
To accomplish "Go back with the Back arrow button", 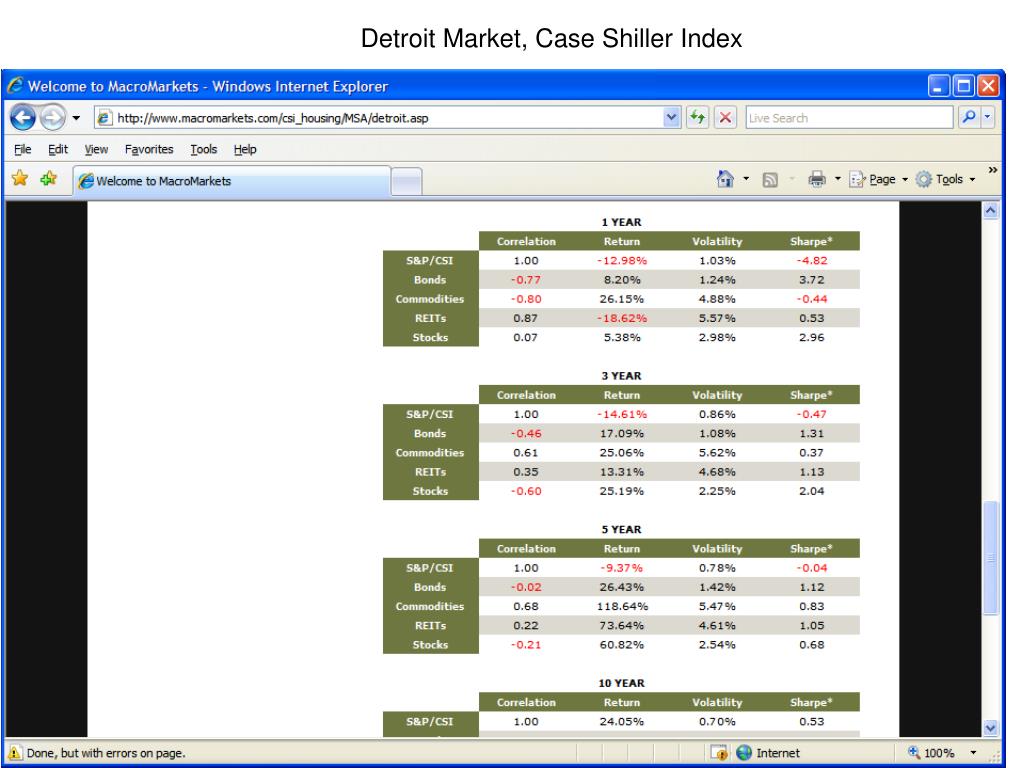I will coord(23,118).
